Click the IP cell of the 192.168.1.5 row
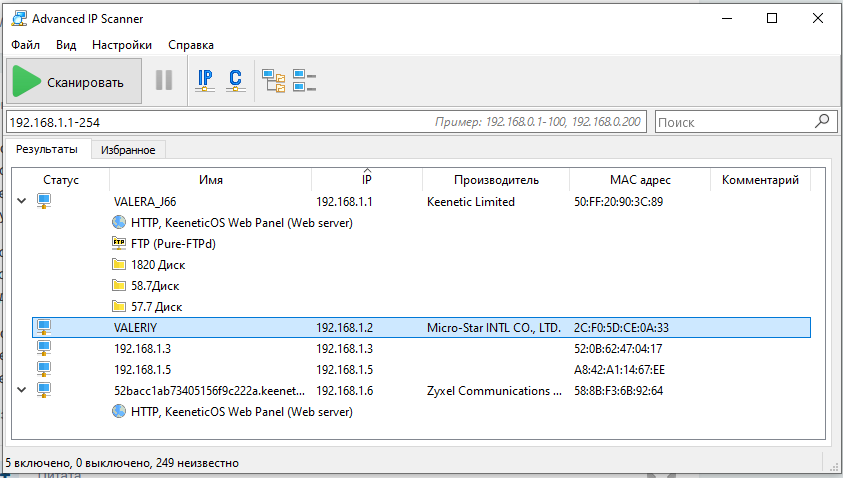The height and width of the screenshot is (478, 843). click(344, 369)
